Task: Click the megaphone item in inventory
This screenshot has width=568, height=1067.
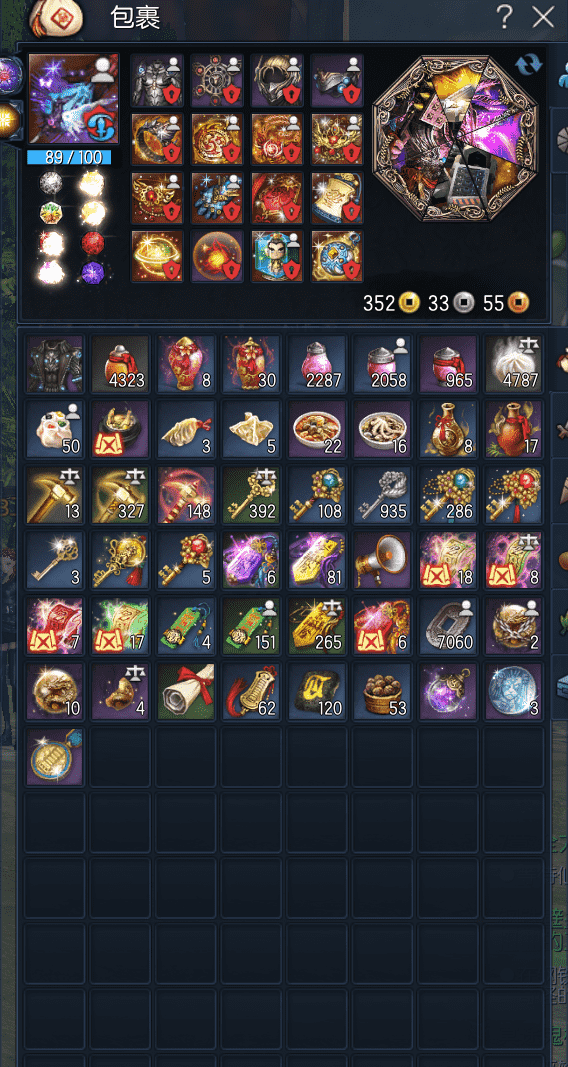Action: [x=383, y=561]
